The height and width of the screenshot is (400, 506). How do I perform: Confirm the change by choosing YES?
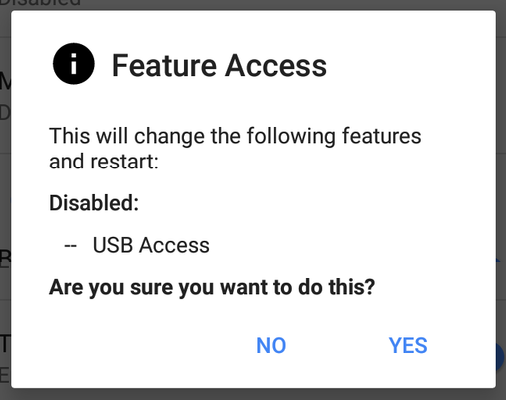pyautogui.click(x=408, y=345)
